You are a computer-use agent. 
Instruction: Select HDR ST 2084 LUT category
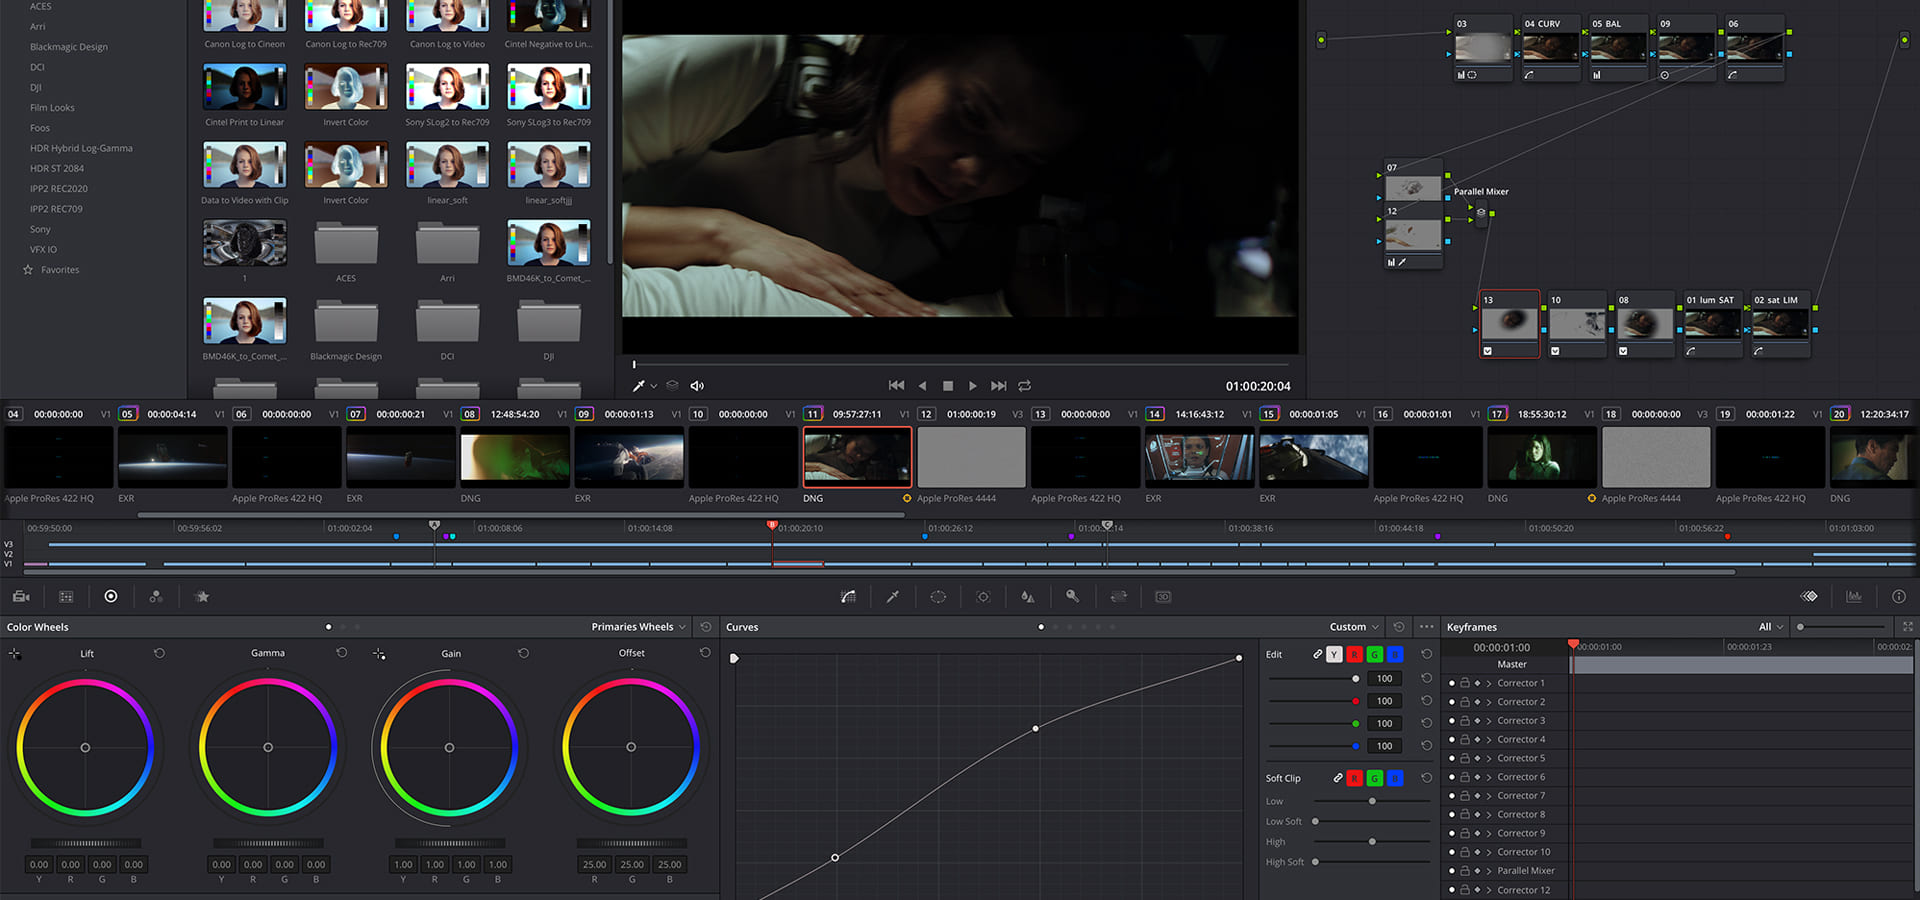(57, 168)
